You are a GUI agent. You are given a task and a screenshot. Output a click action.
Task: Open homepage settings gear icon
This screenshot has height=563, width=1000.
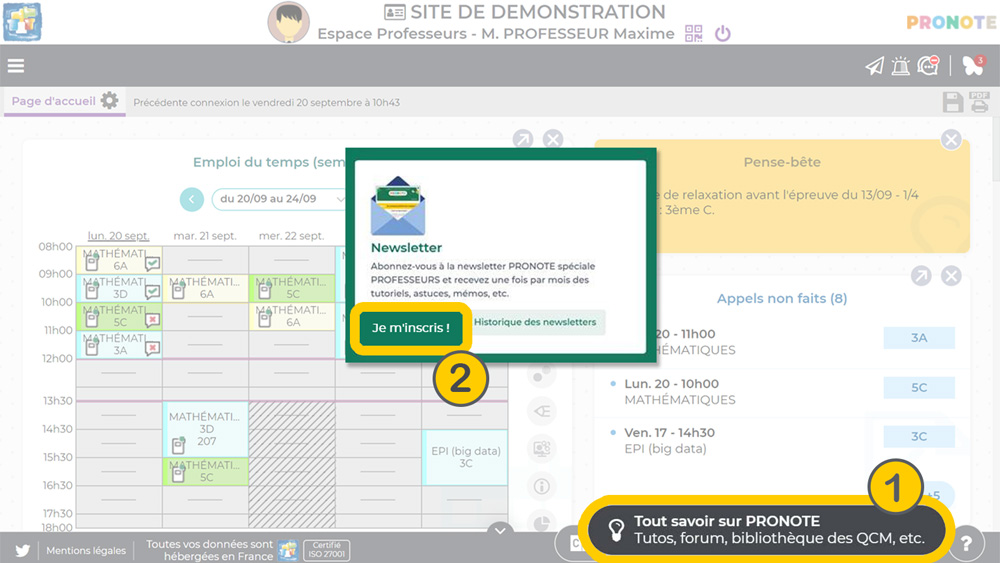point(110,101)
